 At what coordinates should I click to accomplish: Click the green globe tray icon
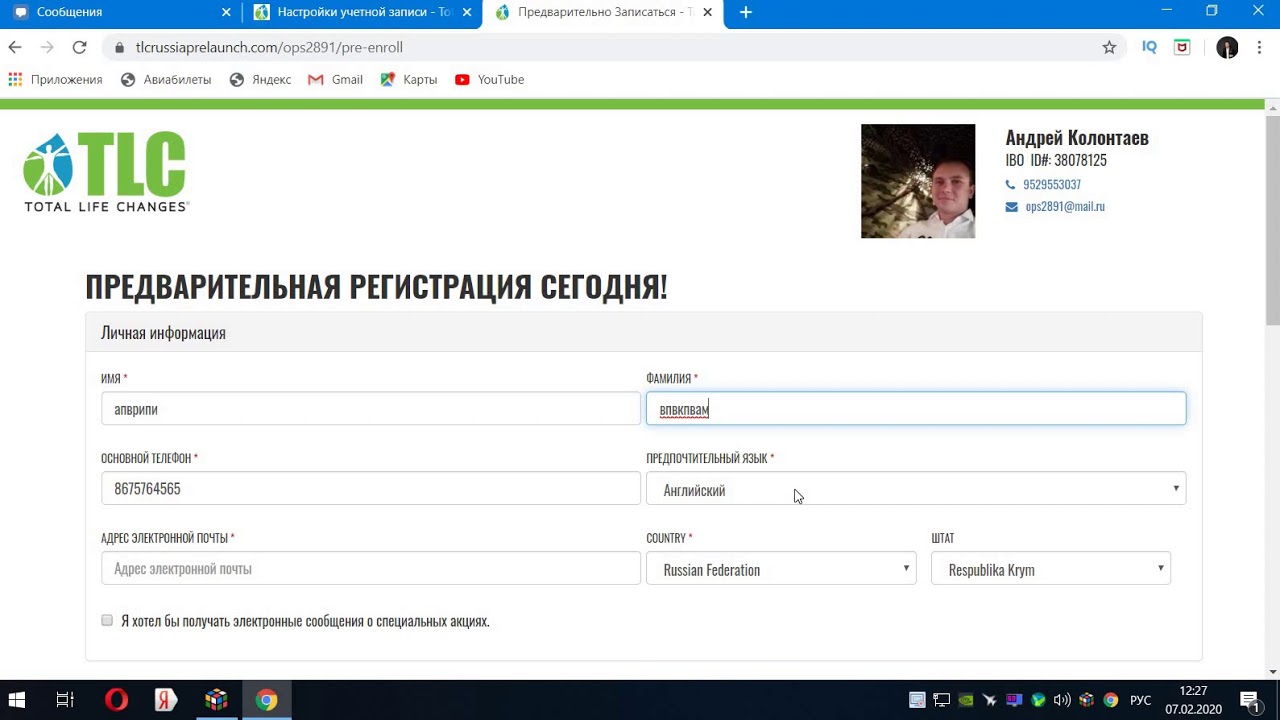pos(1038,700)
